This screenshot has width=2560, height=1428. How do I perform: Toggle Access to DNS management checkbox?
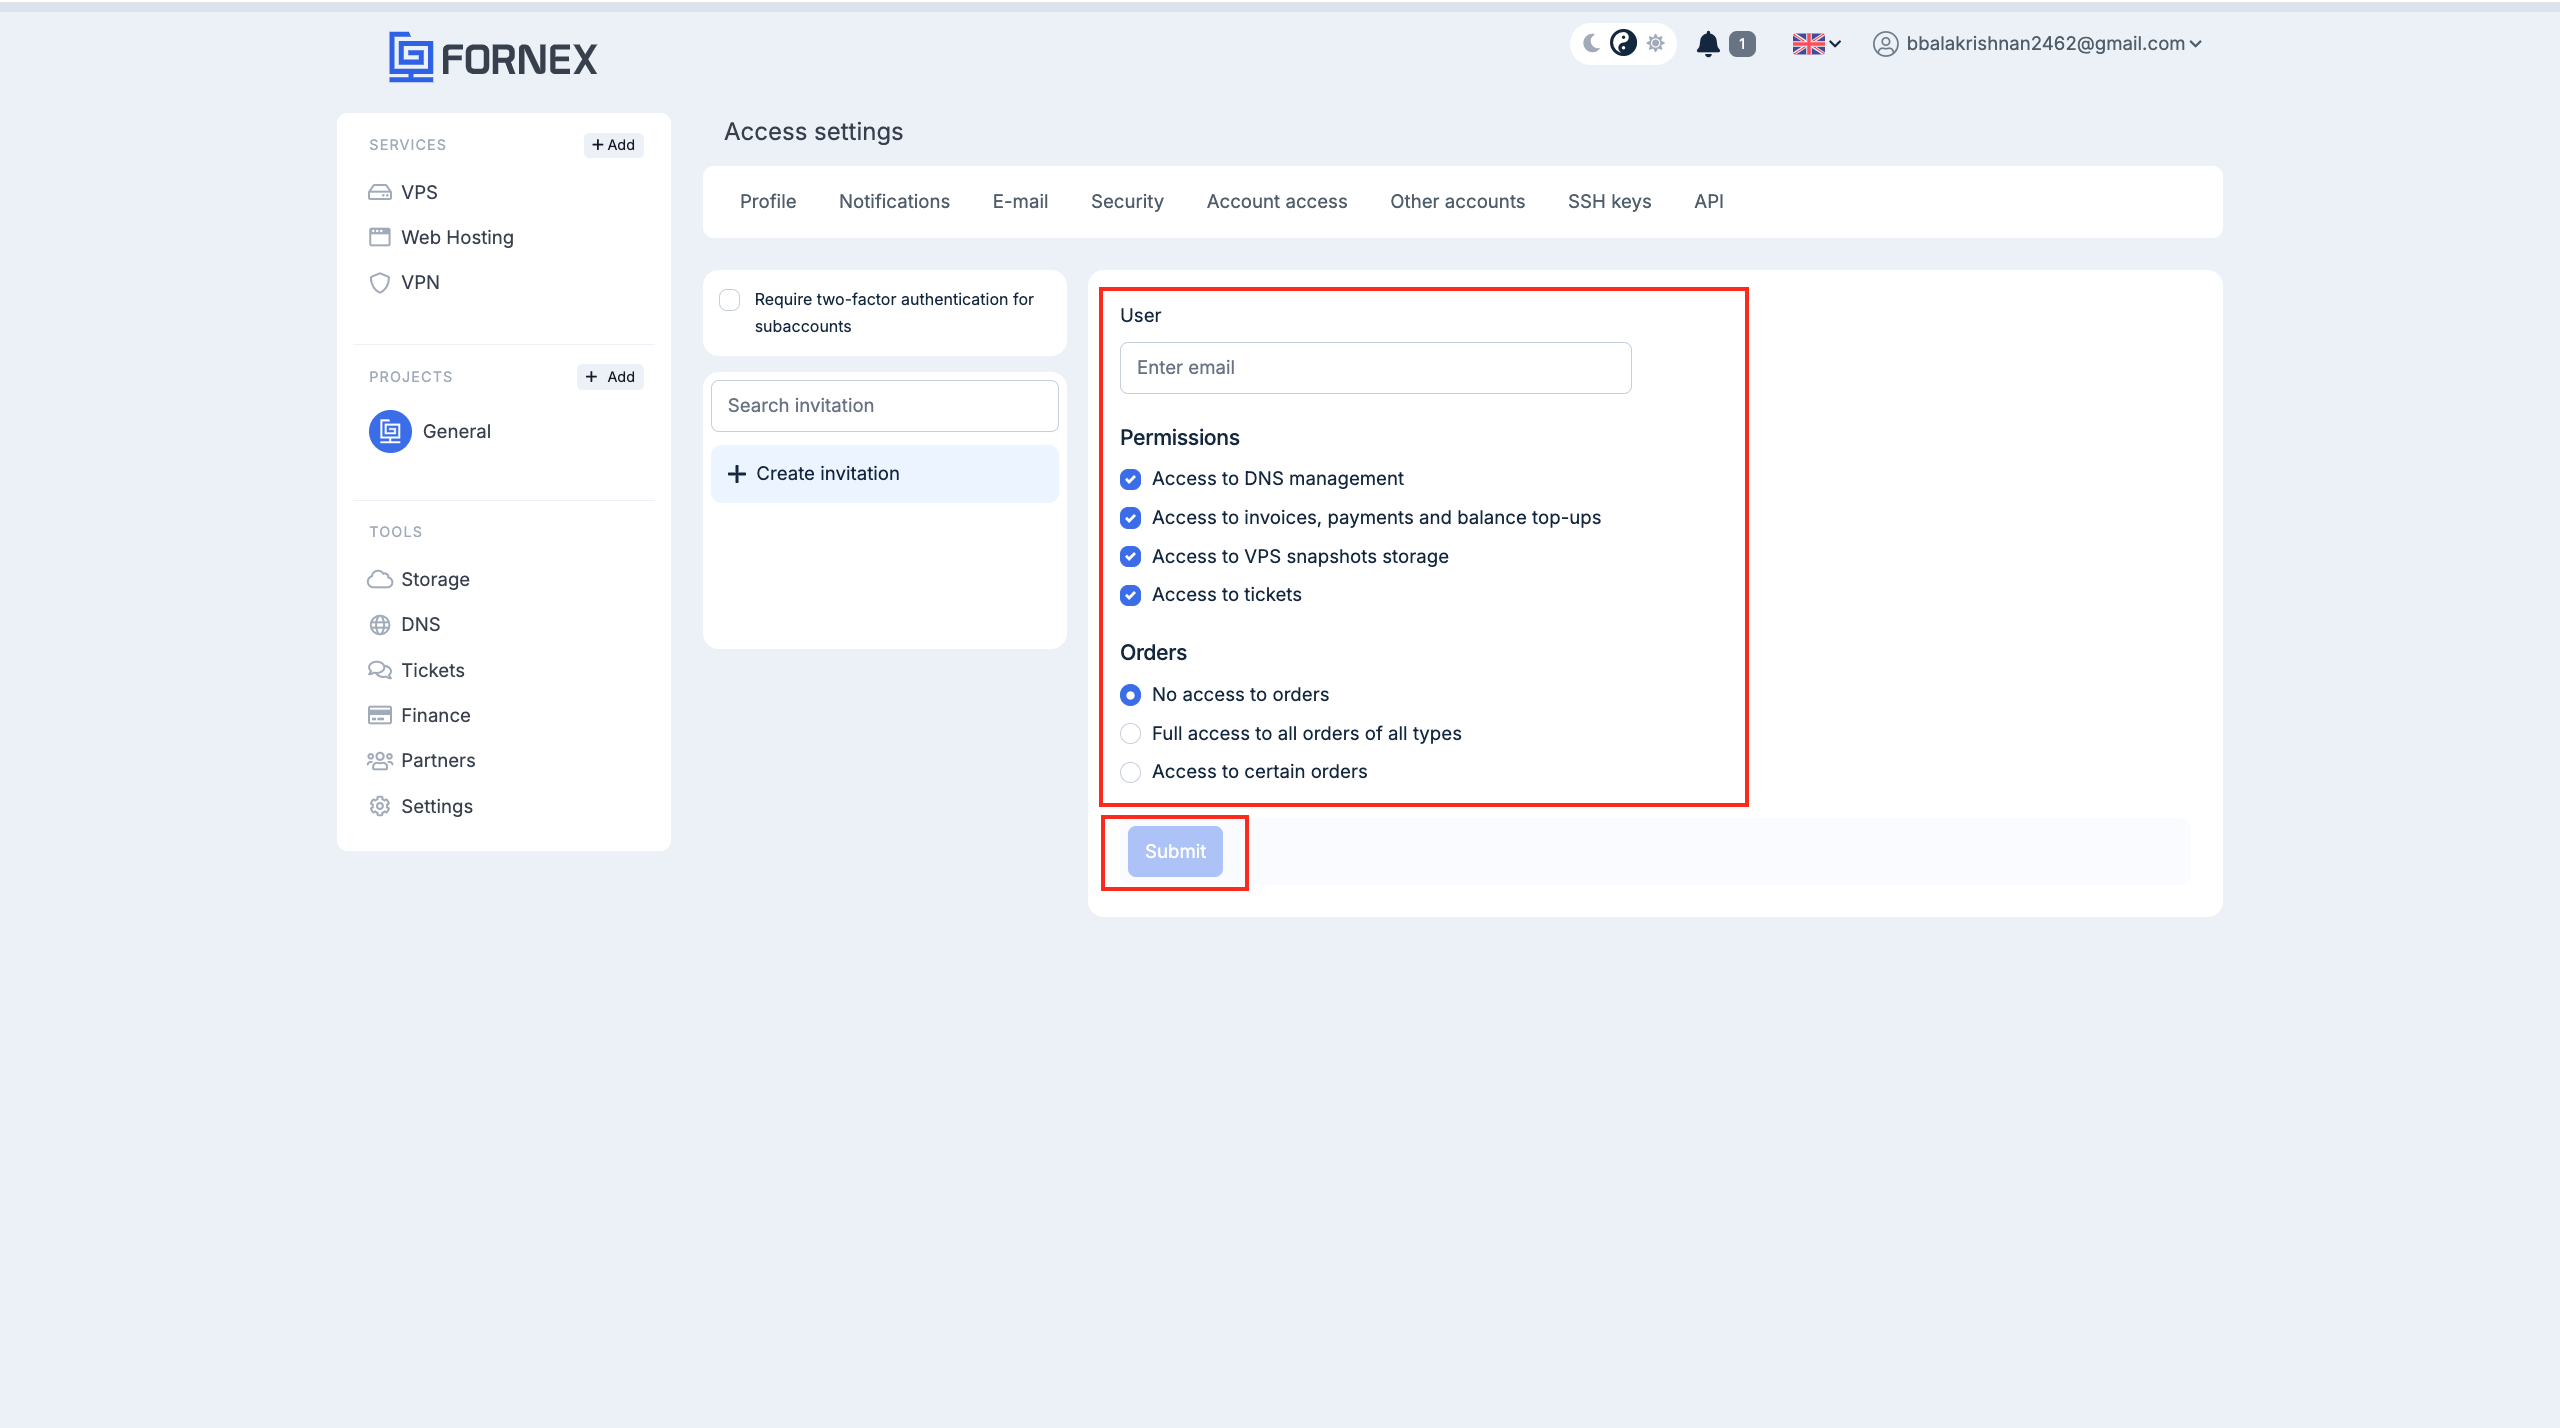pos(1131,478)
